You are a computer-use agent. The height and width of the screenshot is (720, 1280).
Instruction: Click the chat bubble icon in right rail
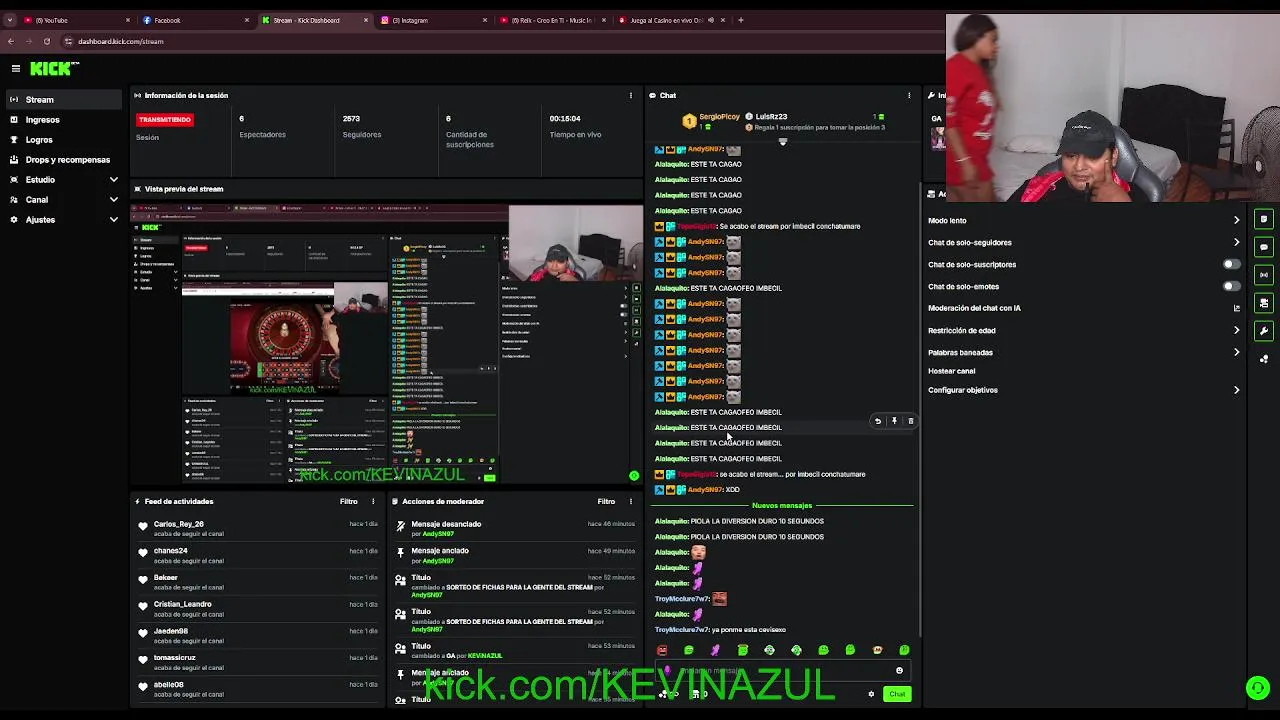coord(1264,247)
